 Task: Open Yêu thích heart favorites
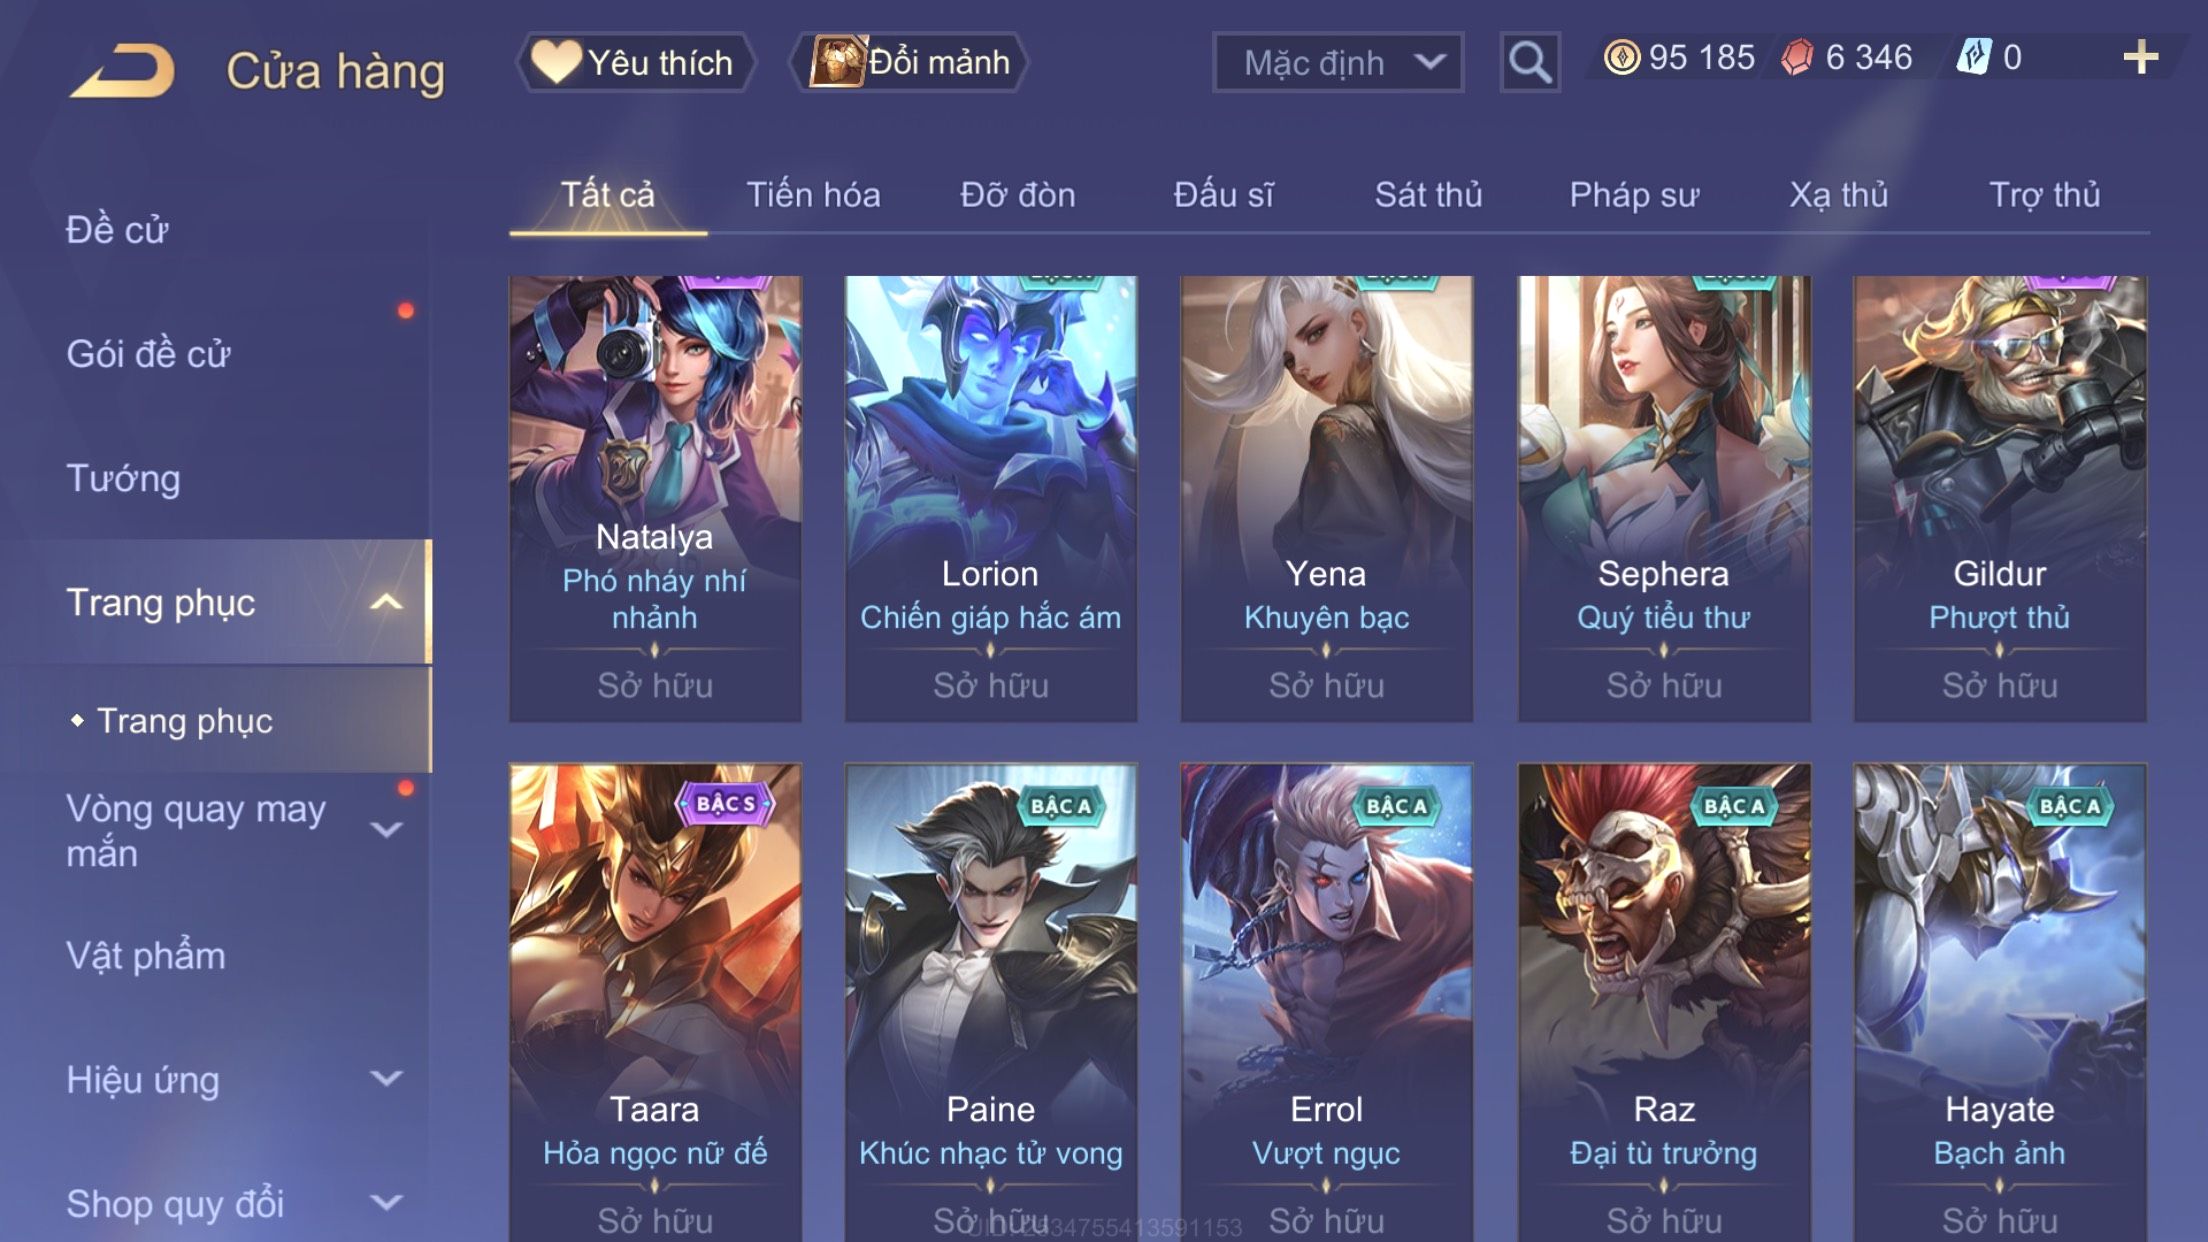point(635,62)
